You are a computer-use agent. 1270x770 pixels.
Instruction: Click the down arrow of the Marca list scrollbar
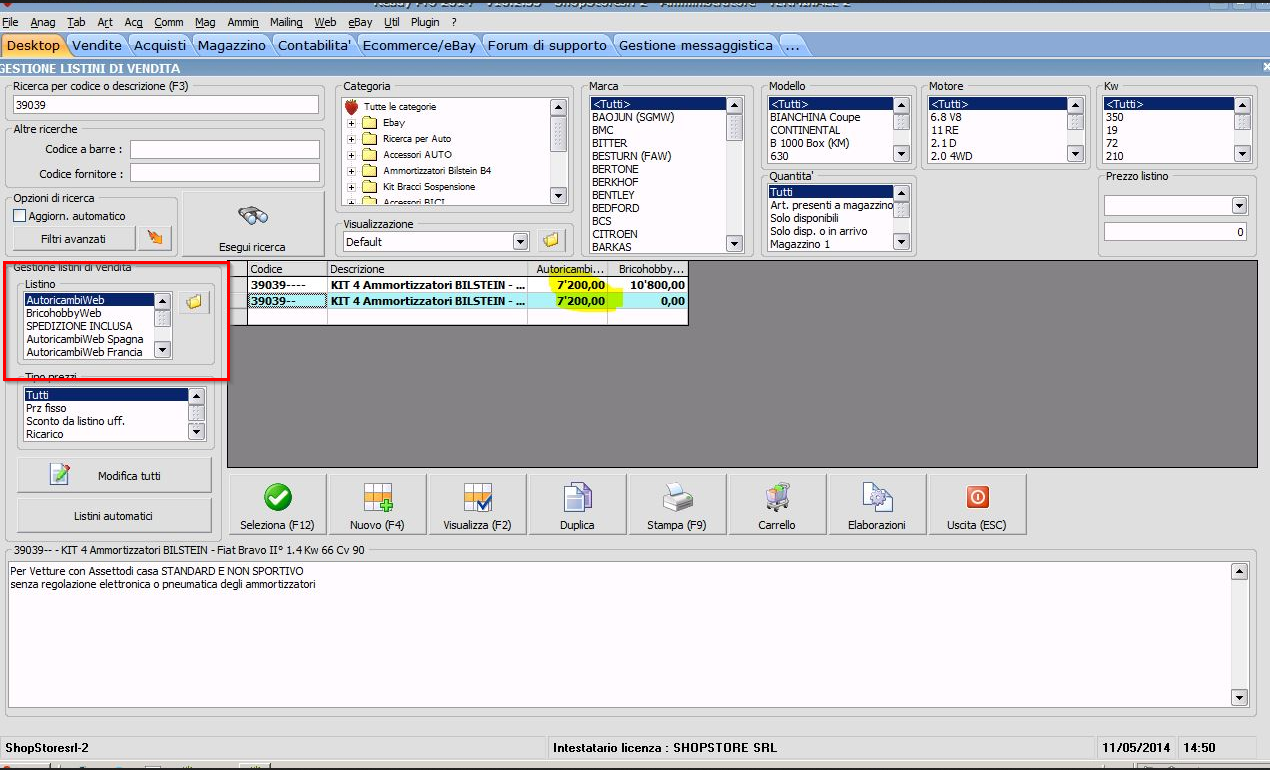pos(735,244)
